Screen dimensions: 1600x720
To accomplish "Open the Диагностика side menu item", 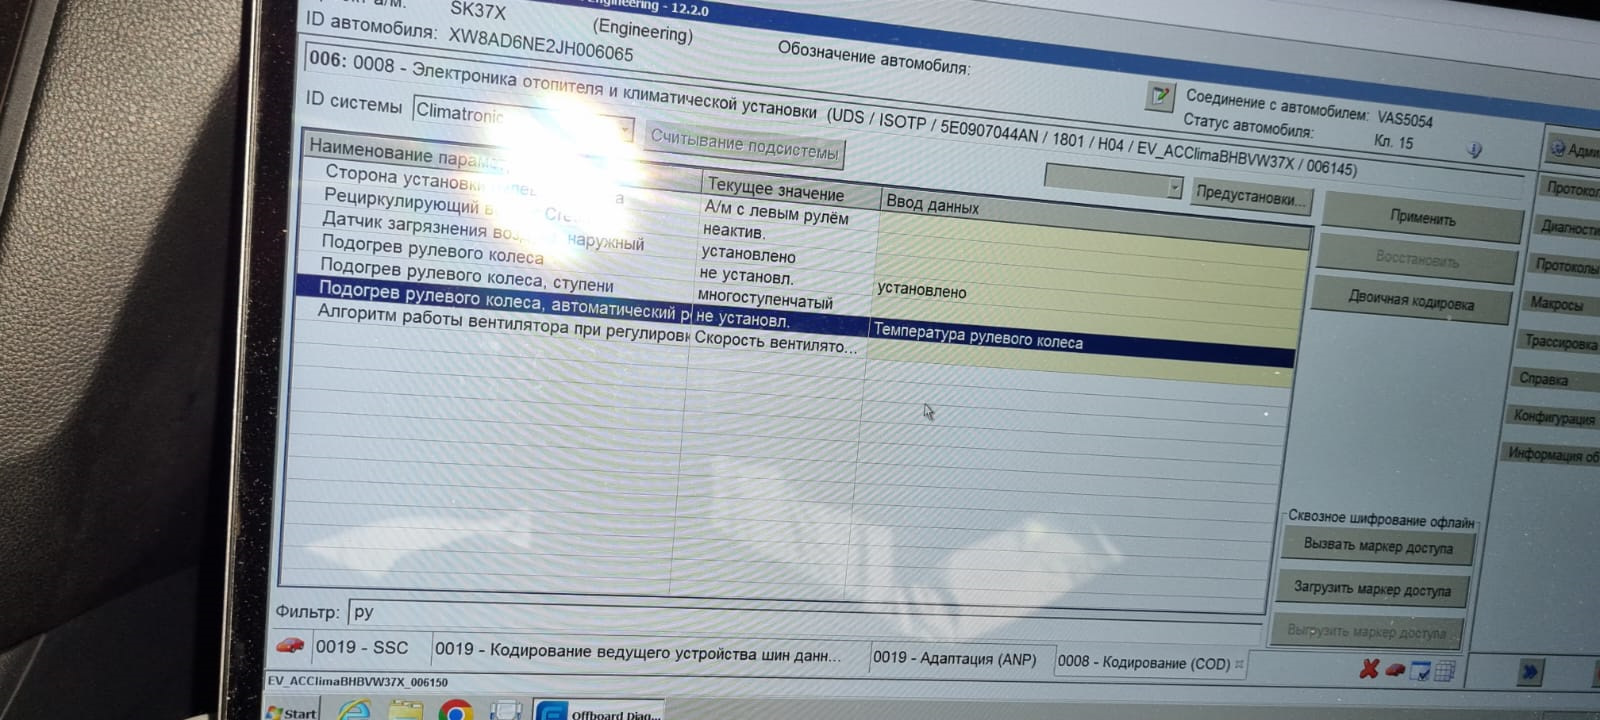I will [1569, 226].
